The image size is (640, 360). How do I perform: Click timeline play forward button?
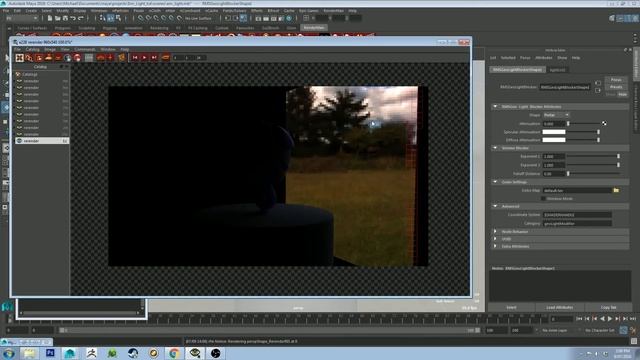coord(610,319)
